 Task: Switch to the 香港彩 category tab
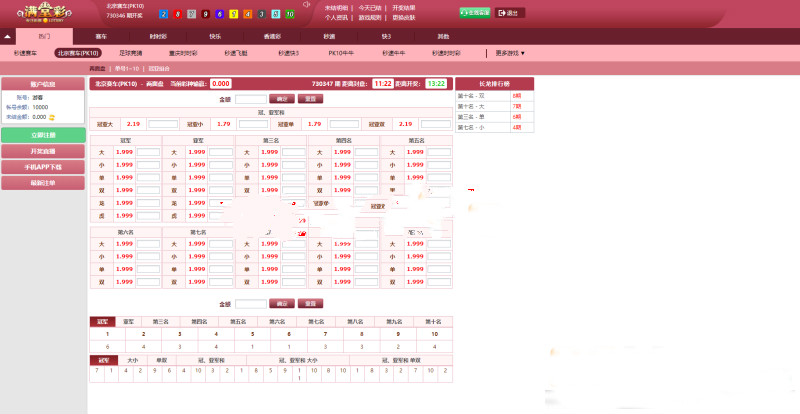(272, 37)
